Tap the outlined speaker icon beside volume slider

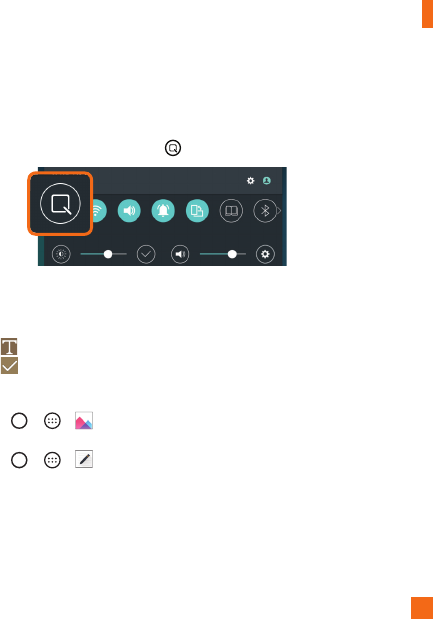[180, 254]
